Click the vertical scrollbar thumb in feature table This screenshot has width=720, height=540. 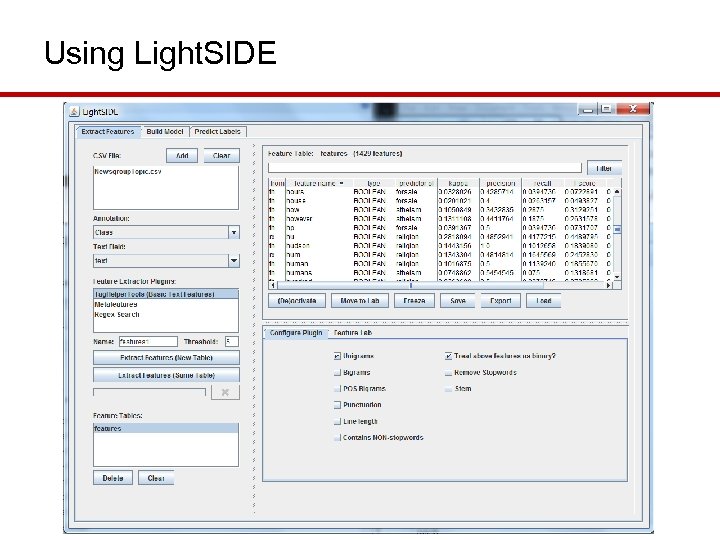click(617, 229)
